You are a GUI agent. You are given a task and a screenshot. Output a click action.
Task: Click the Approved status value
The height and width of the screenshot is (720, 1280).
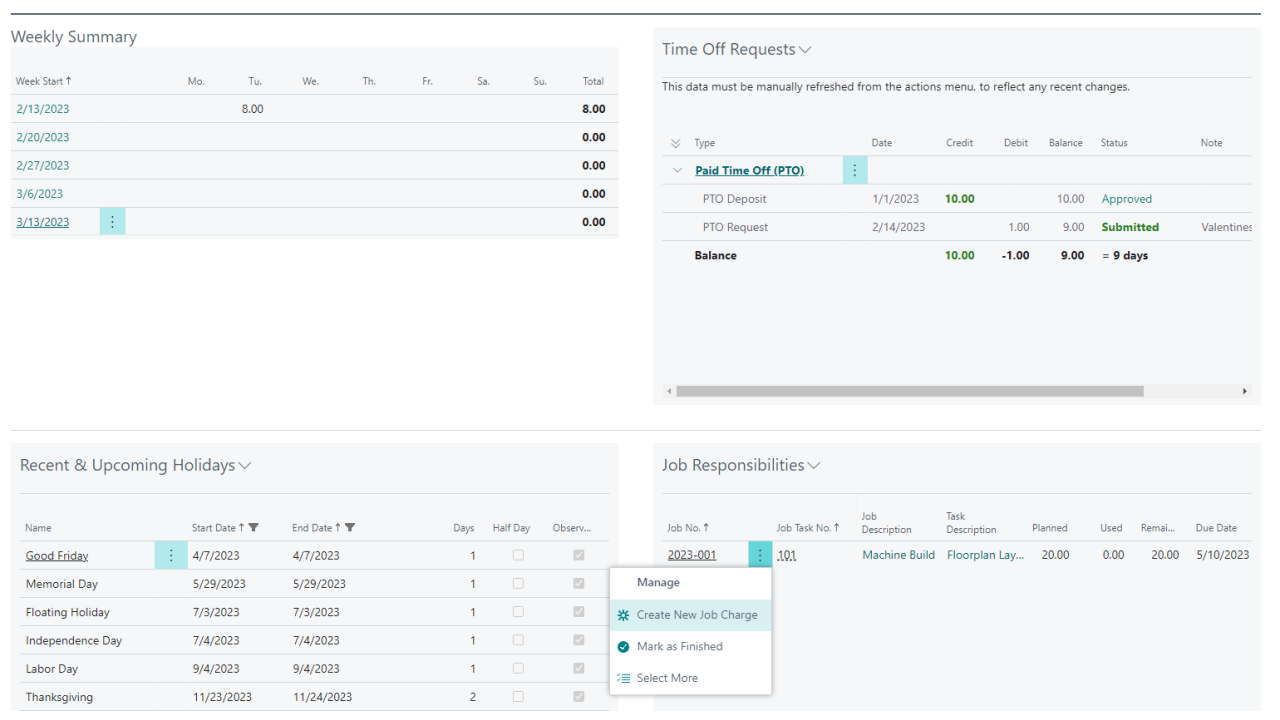point(1127,199)
